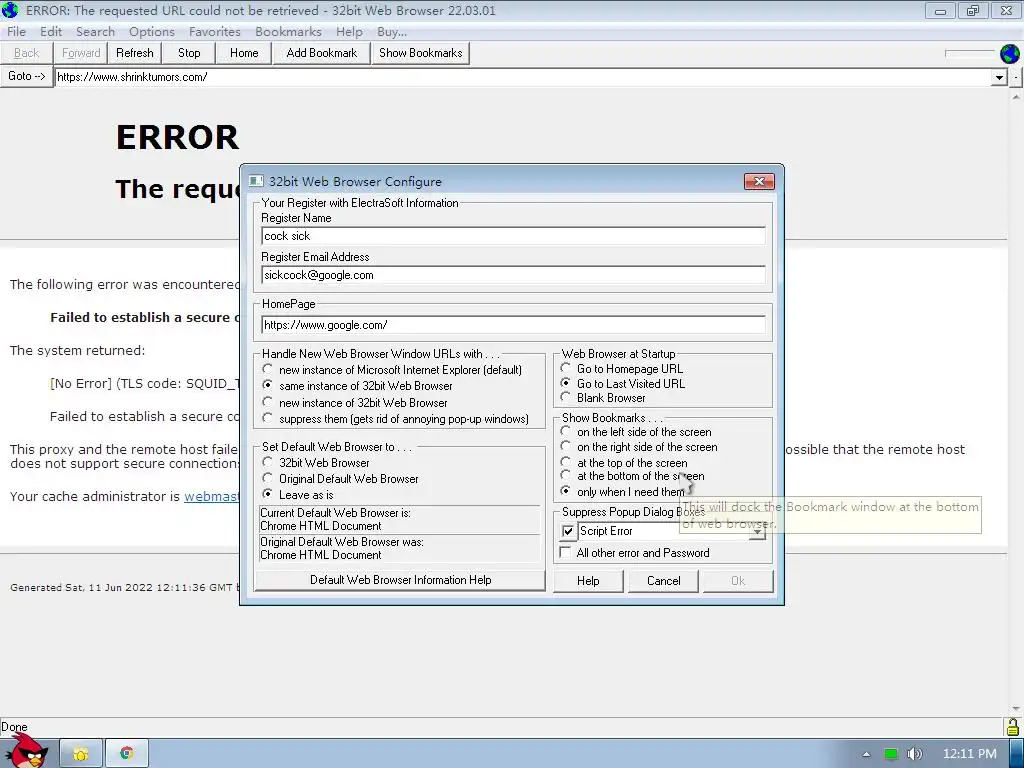Screen dimensions: 1024x768
Task: Click the Forward toolbar button
Action: pos(81,53)
